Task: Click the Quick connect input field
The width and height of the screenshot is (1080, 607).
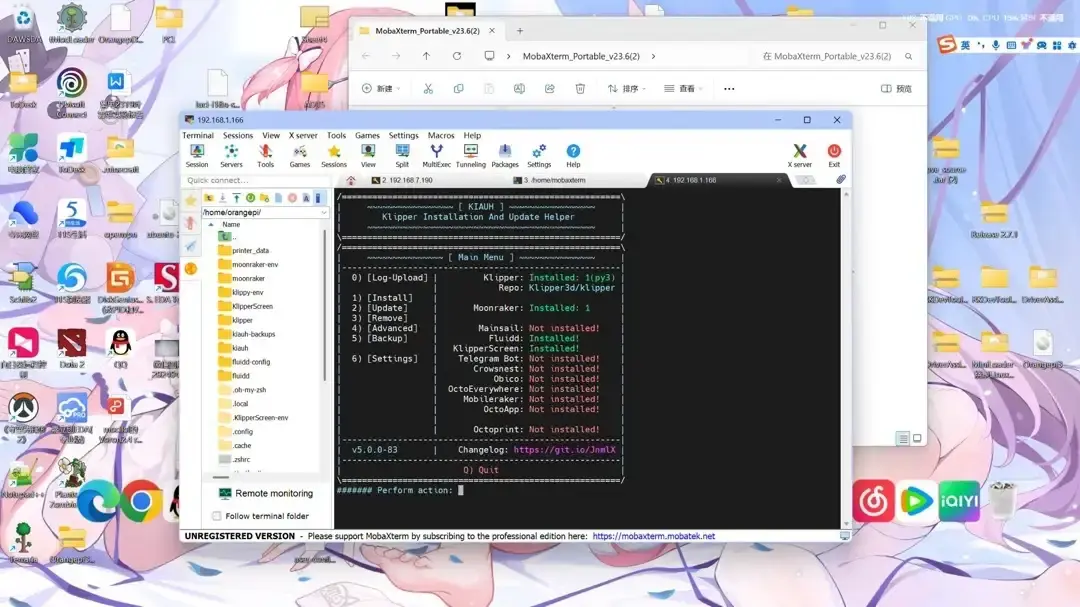Action: [x=256, y=181]
